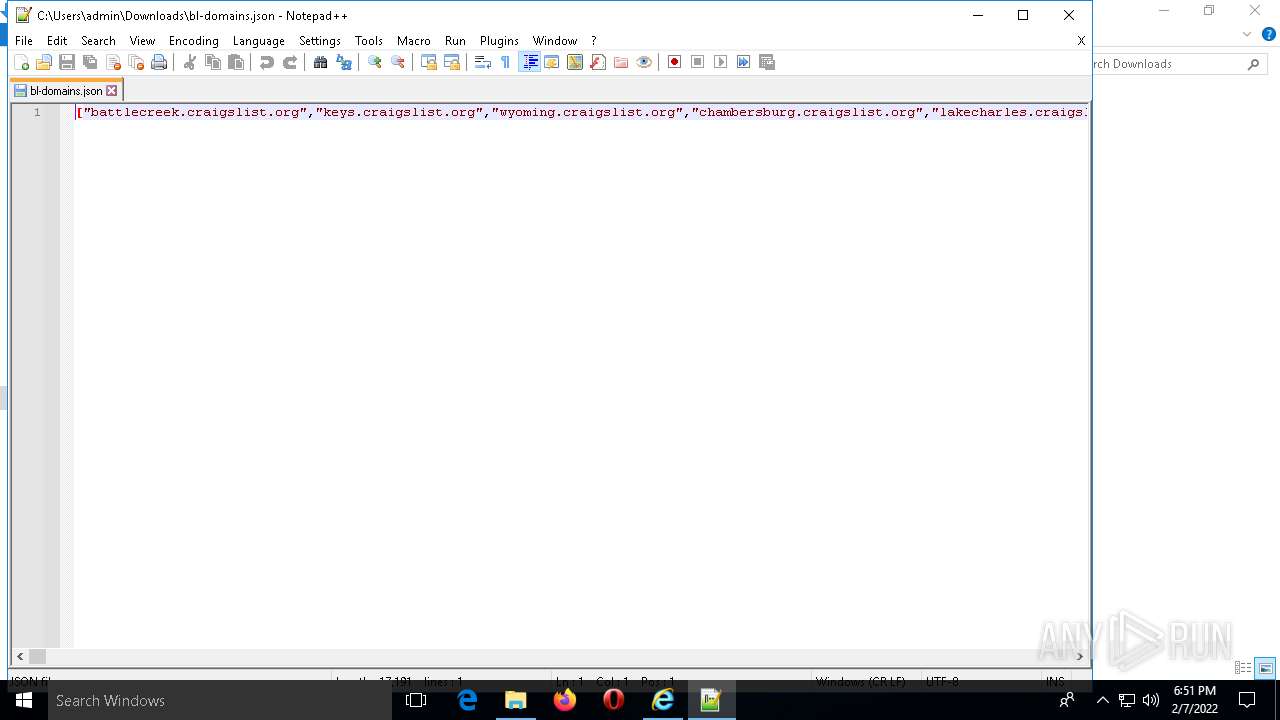Click the Open file toolbar icon
This screenshot has width=1280, height=720.
[44, 62]
